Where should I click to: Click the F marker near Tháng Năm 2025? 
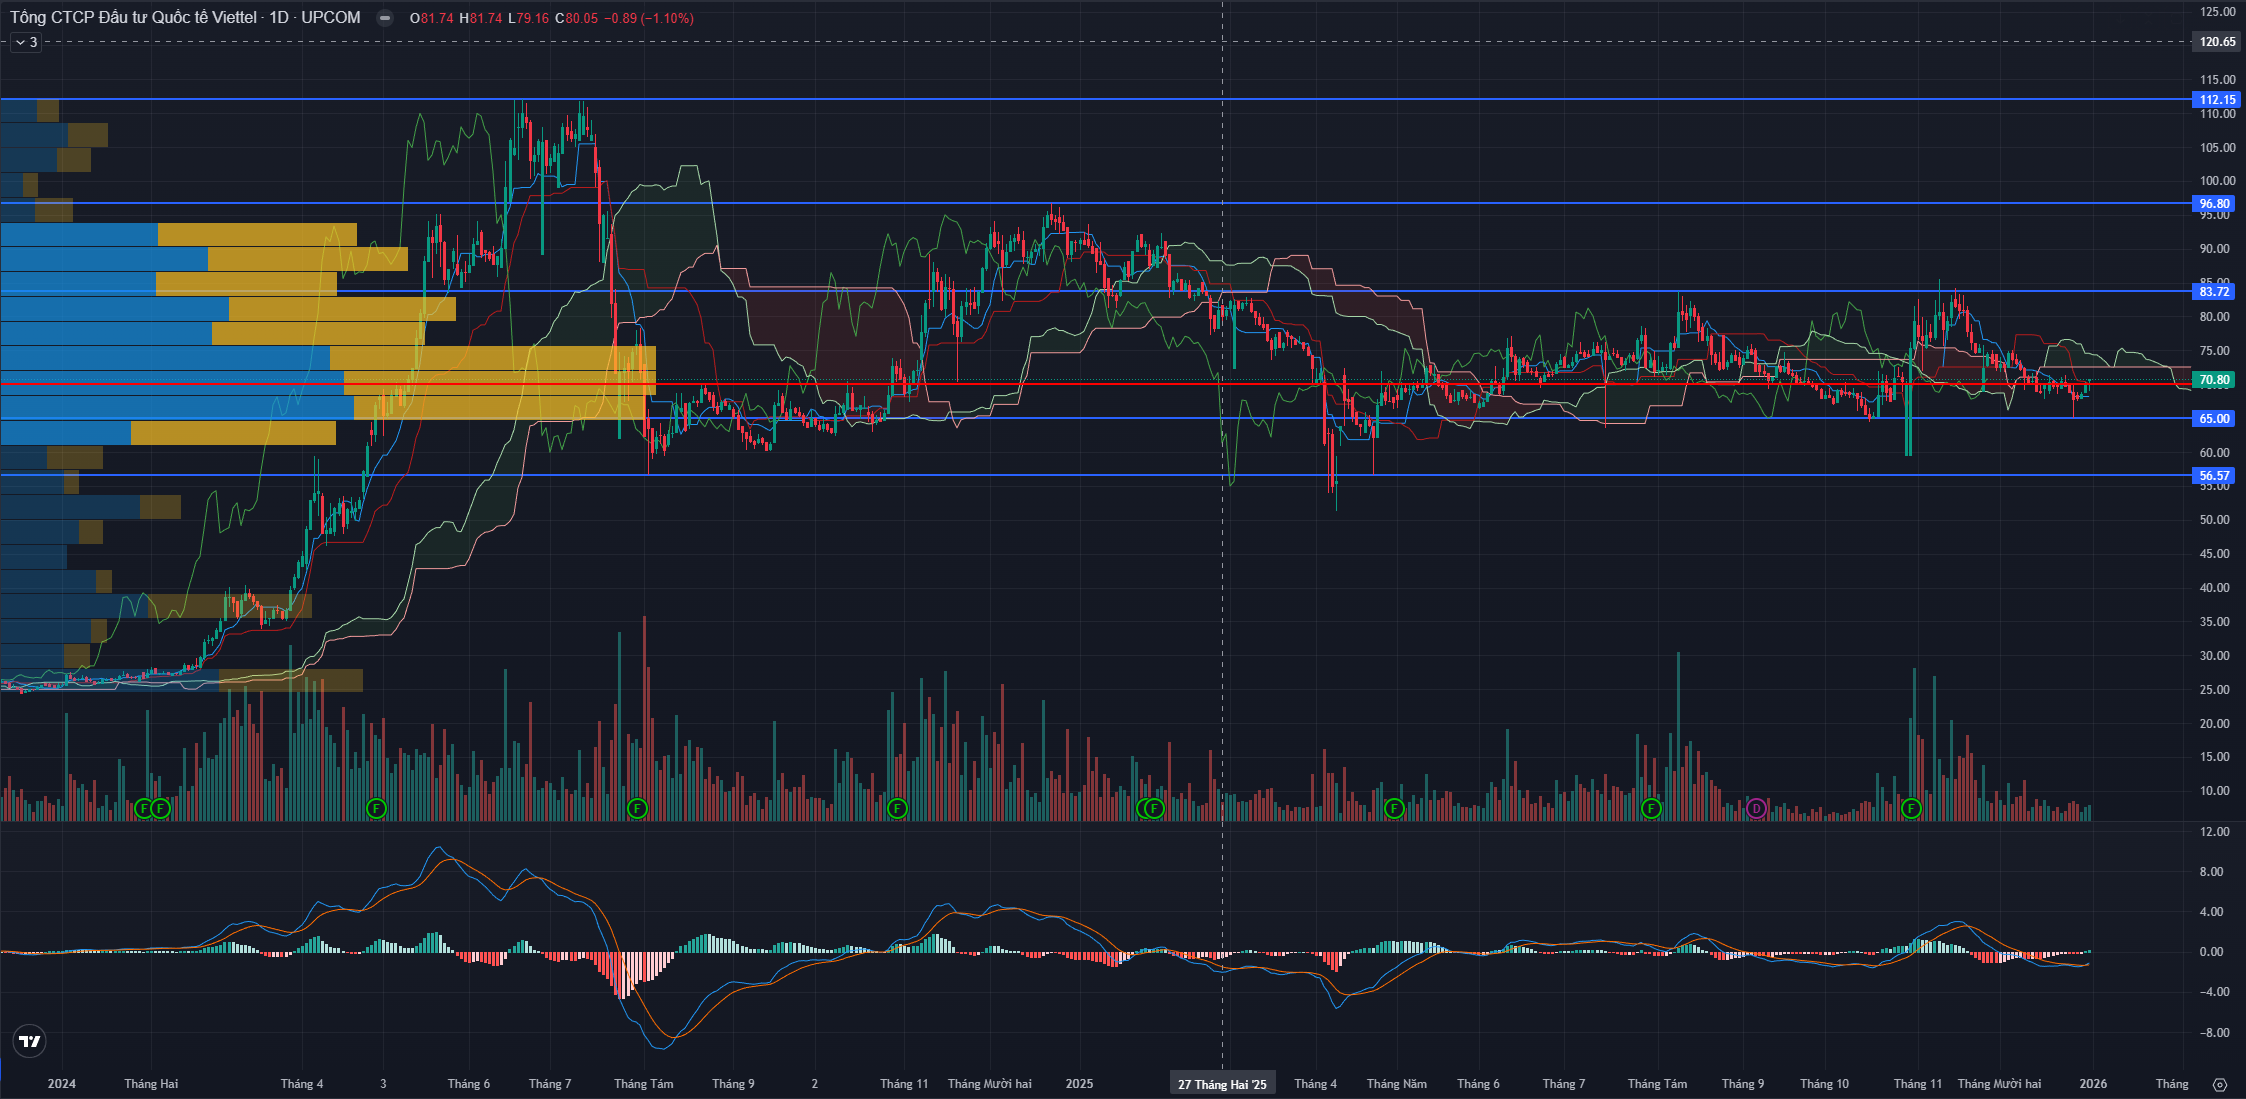1394,808
